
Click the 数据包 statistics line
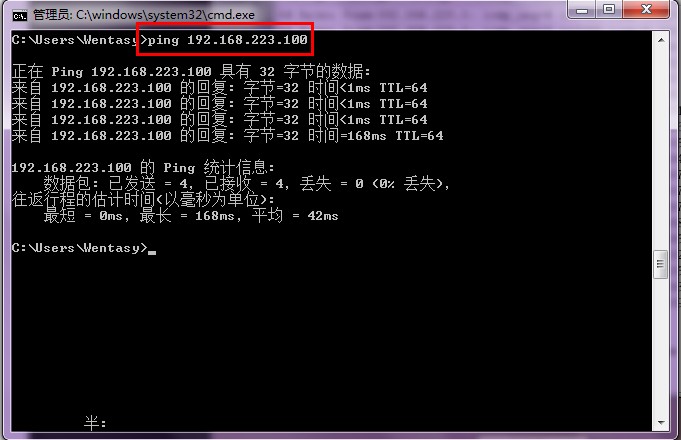(247, 183)
